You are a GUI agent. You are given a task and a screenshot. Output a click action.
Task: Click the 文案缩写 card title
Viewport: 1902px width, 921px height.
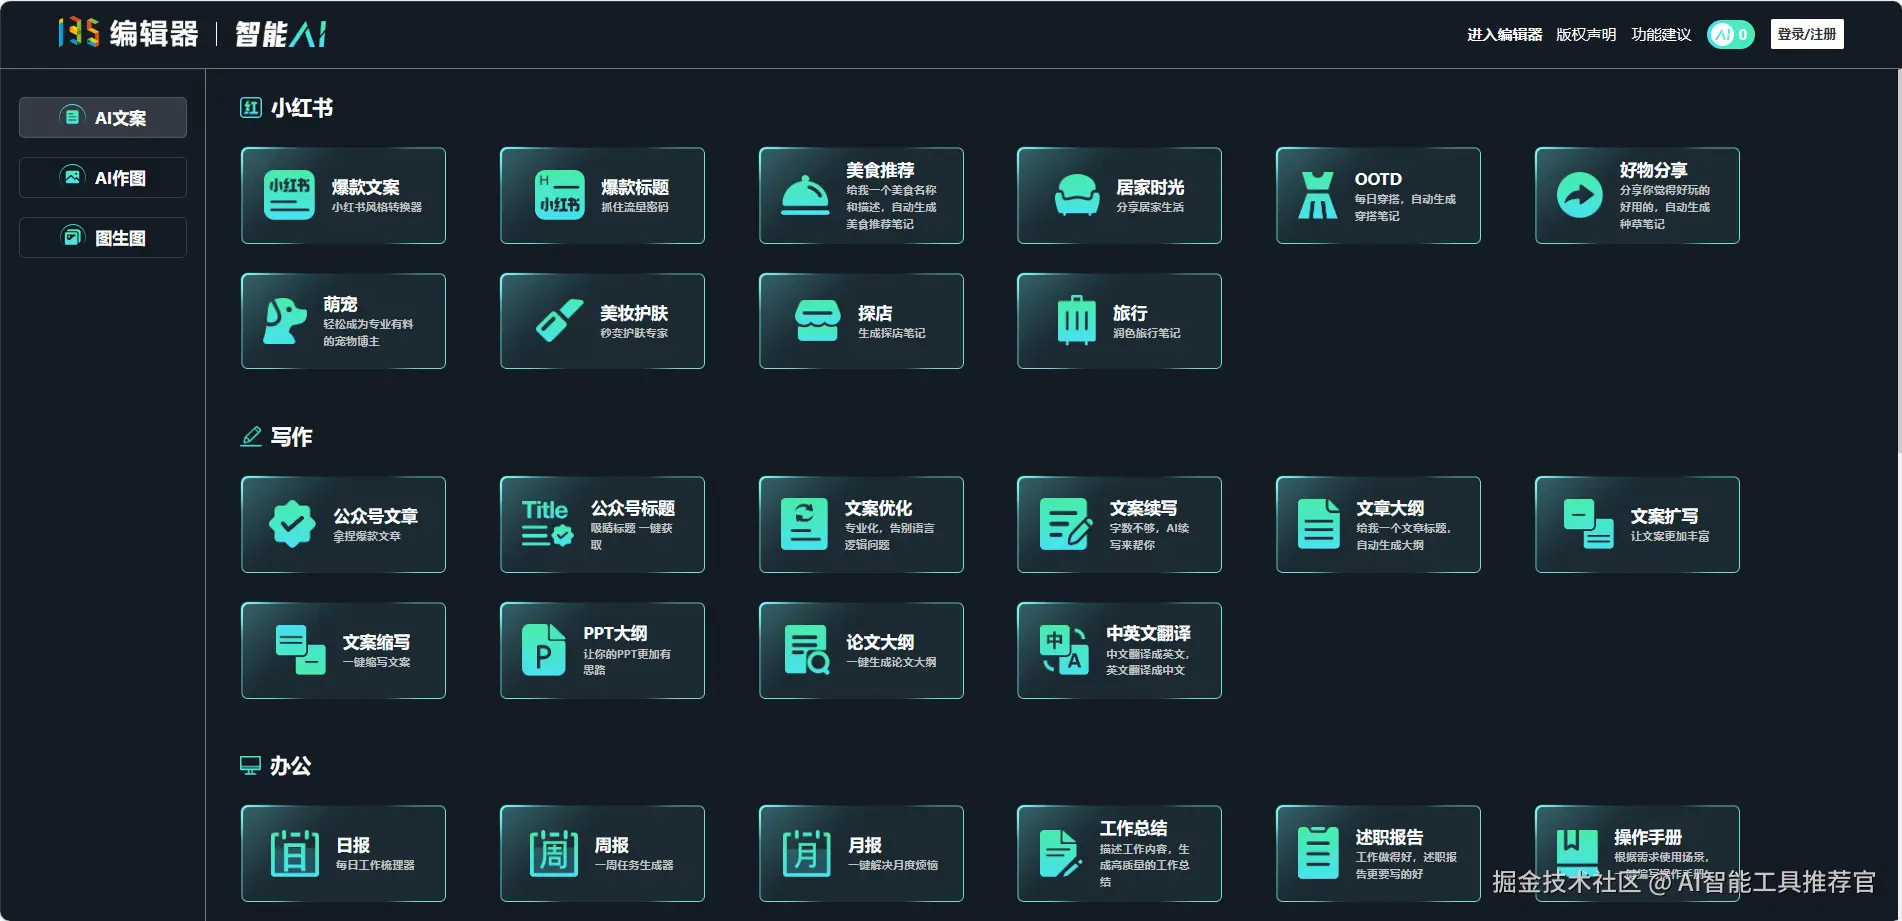(x=376, y=642)
